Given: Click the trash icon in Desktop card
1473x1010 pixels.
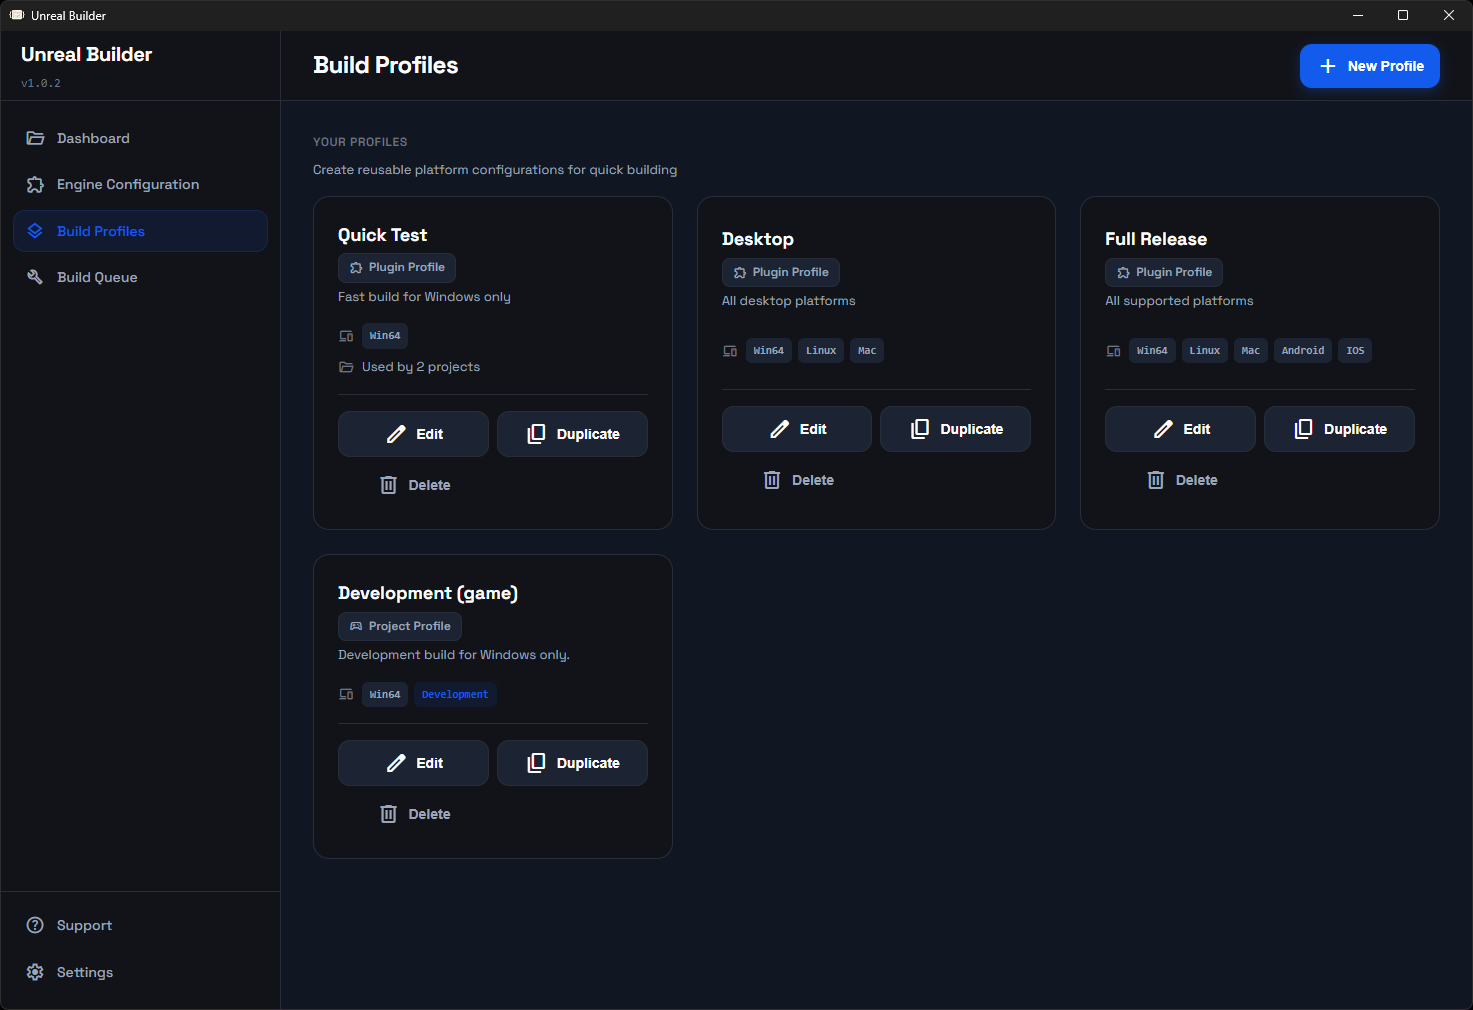Looking at the screenshot, I should tap(772, 480).
